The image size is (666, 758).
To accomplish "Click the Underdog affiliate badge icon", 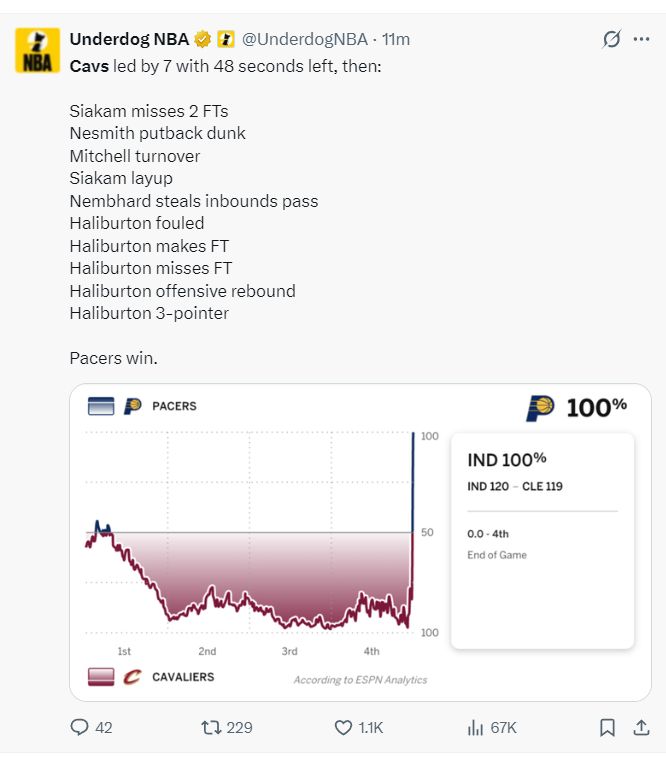I will pyautogui.click(x=226, y=39).
